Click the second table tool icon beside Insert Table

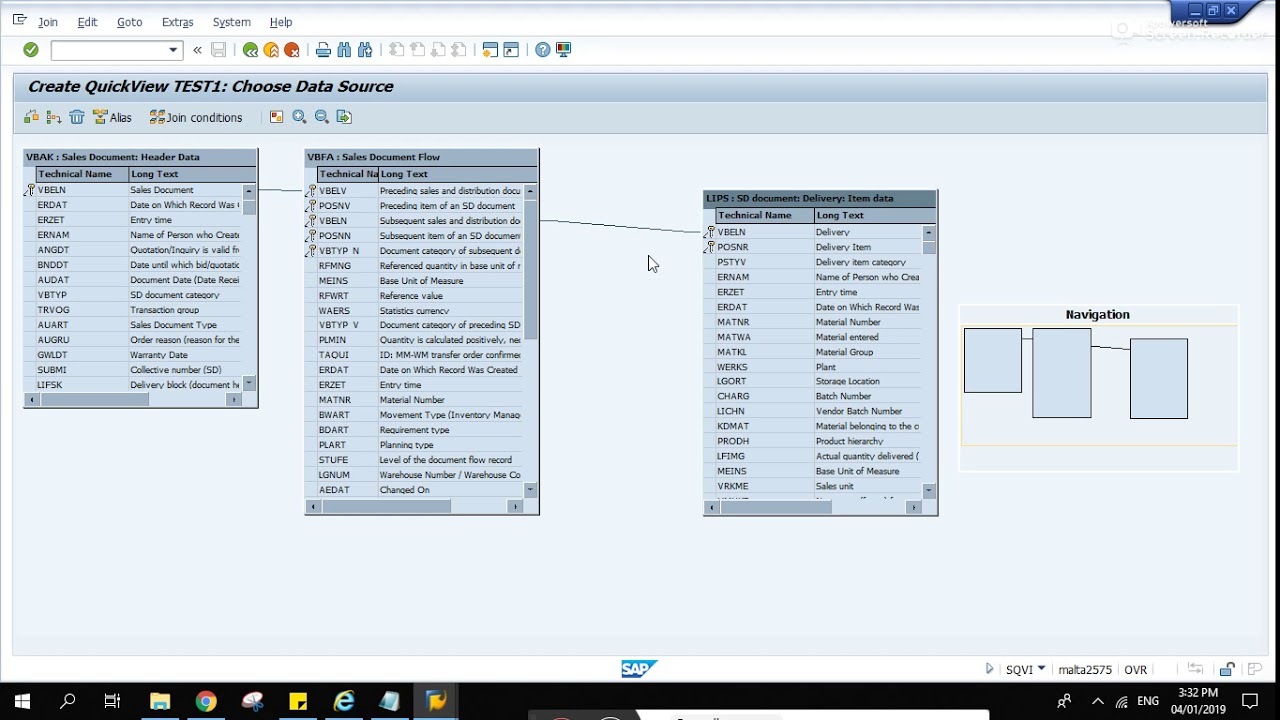(x=54, y=117)
